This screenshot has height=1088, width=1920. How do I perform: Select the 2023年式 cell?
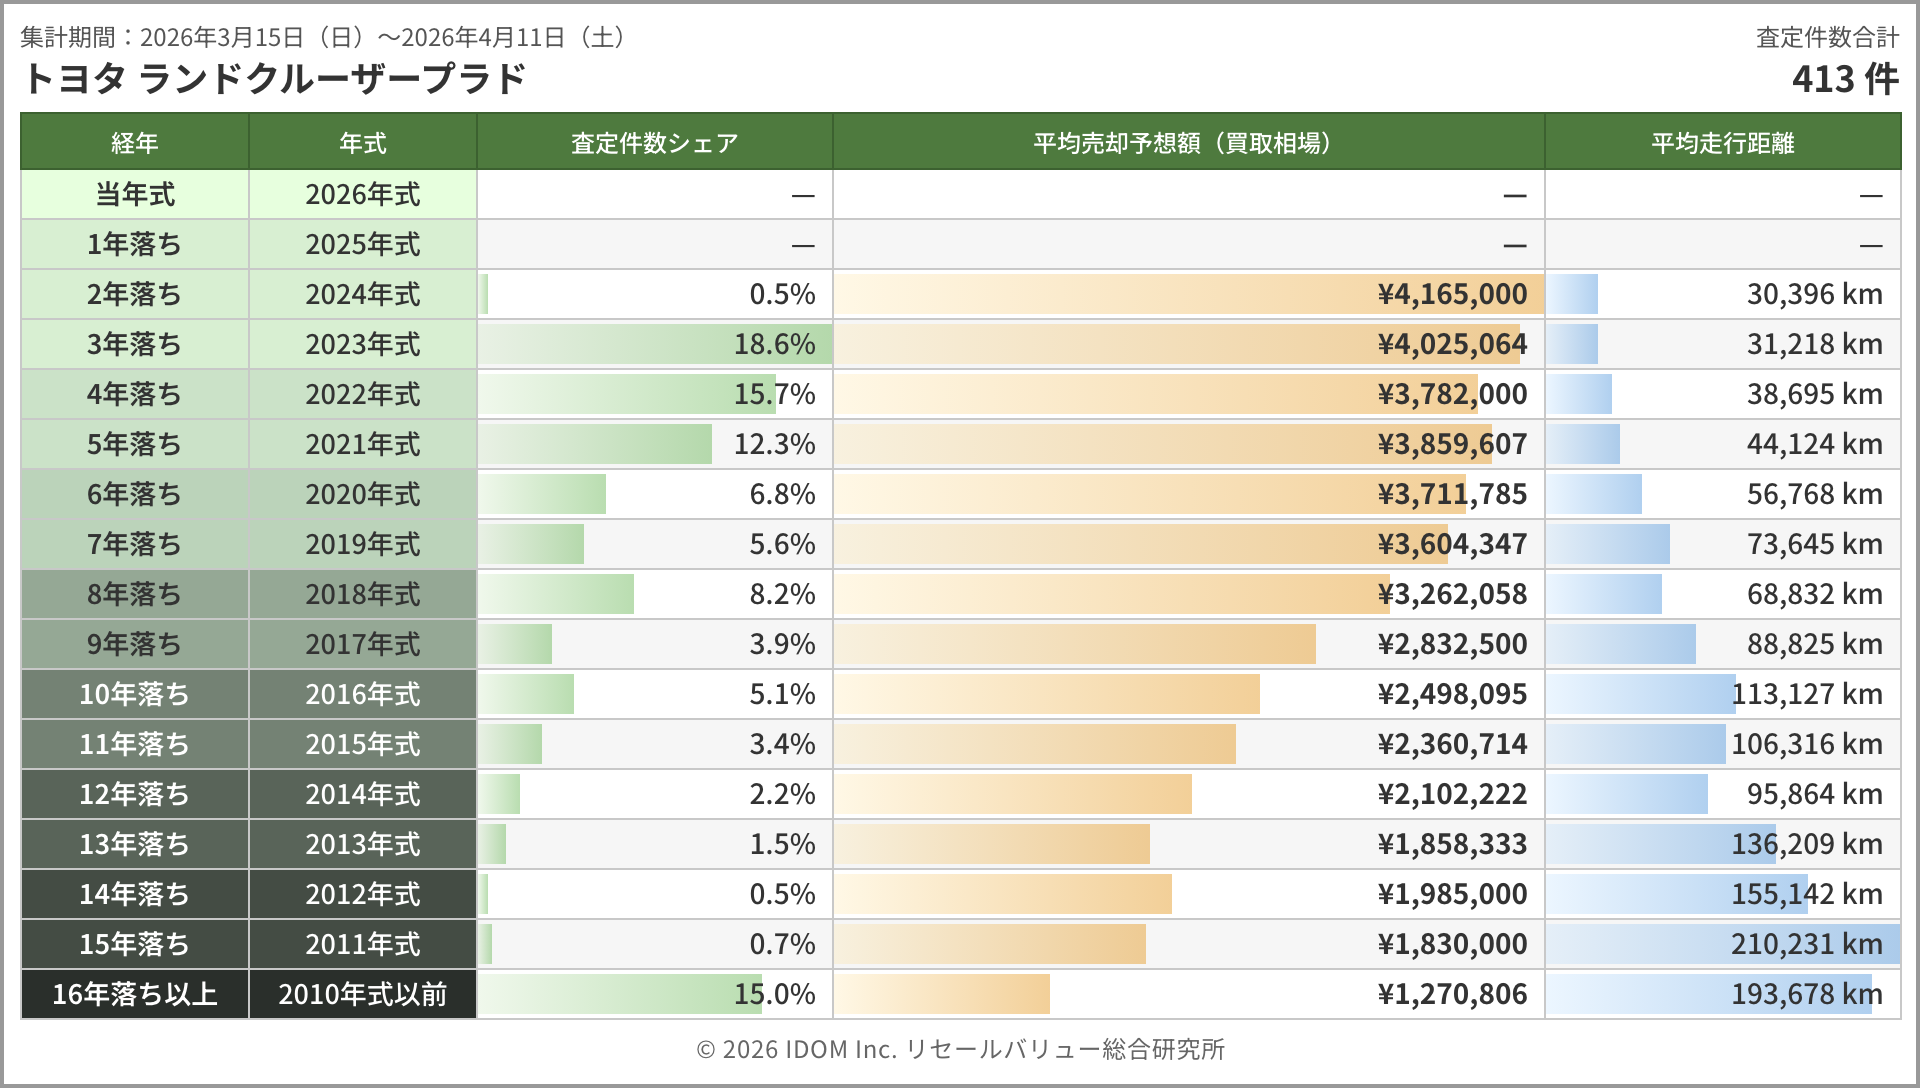click(x=362, y=344)
